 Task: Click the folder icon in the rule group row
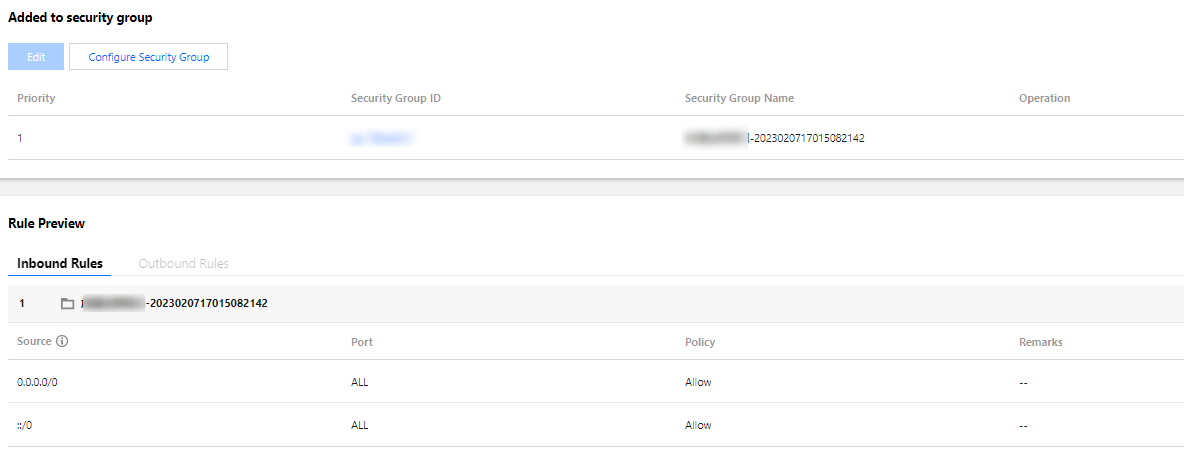coord(67,303)
